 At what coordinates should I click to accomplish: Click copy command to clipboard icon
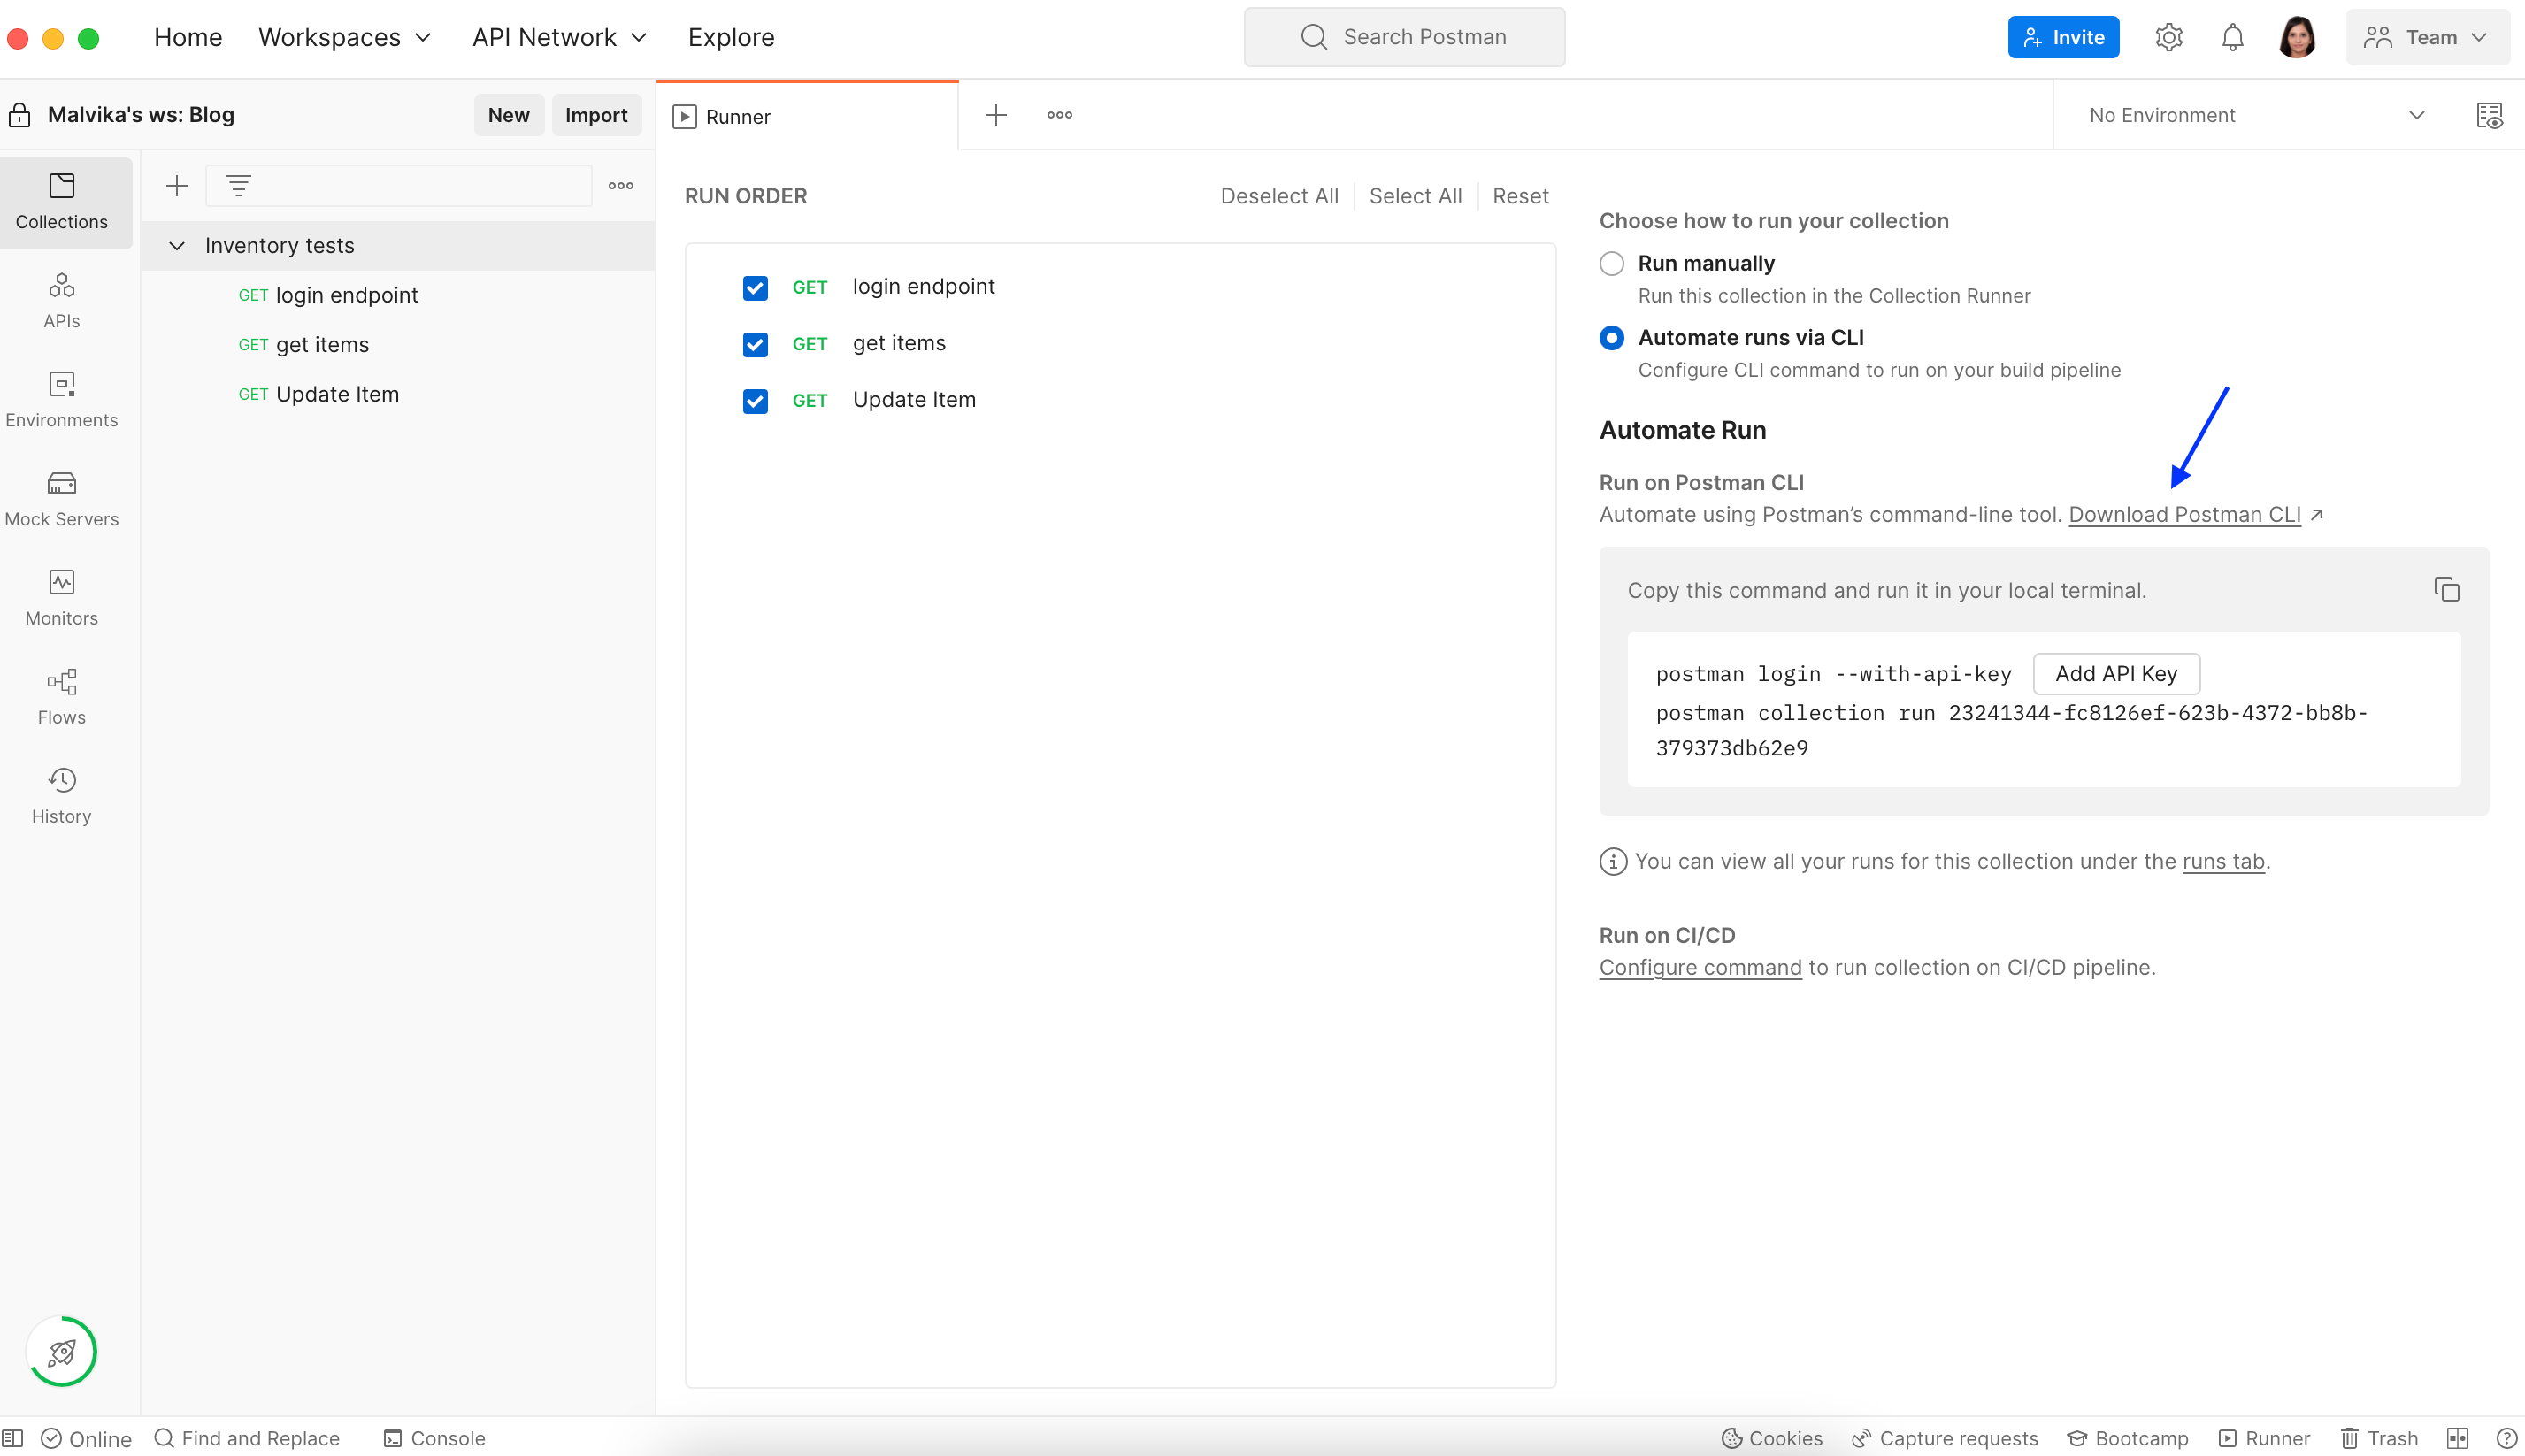pos(2445,589)
